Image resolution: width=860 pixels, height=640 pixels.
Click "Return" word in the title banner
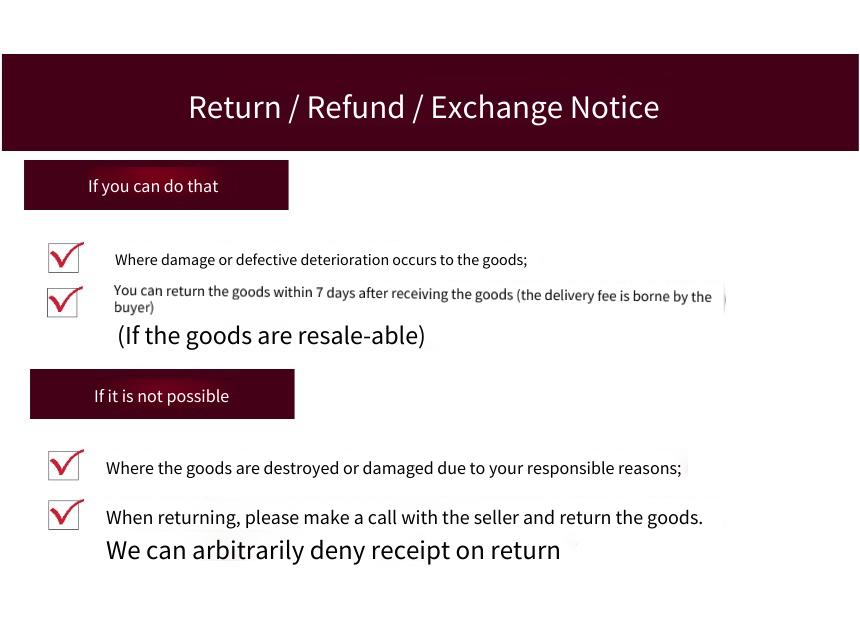tap(235, 107)
